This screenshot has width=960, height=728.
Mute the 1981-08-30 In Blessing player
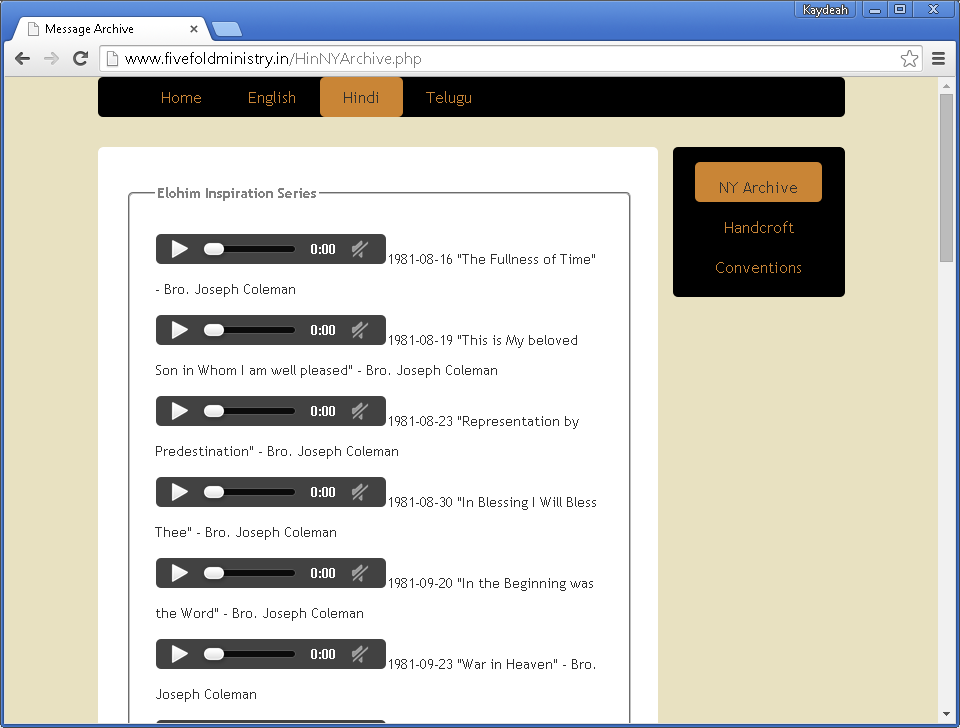point(360,492)
